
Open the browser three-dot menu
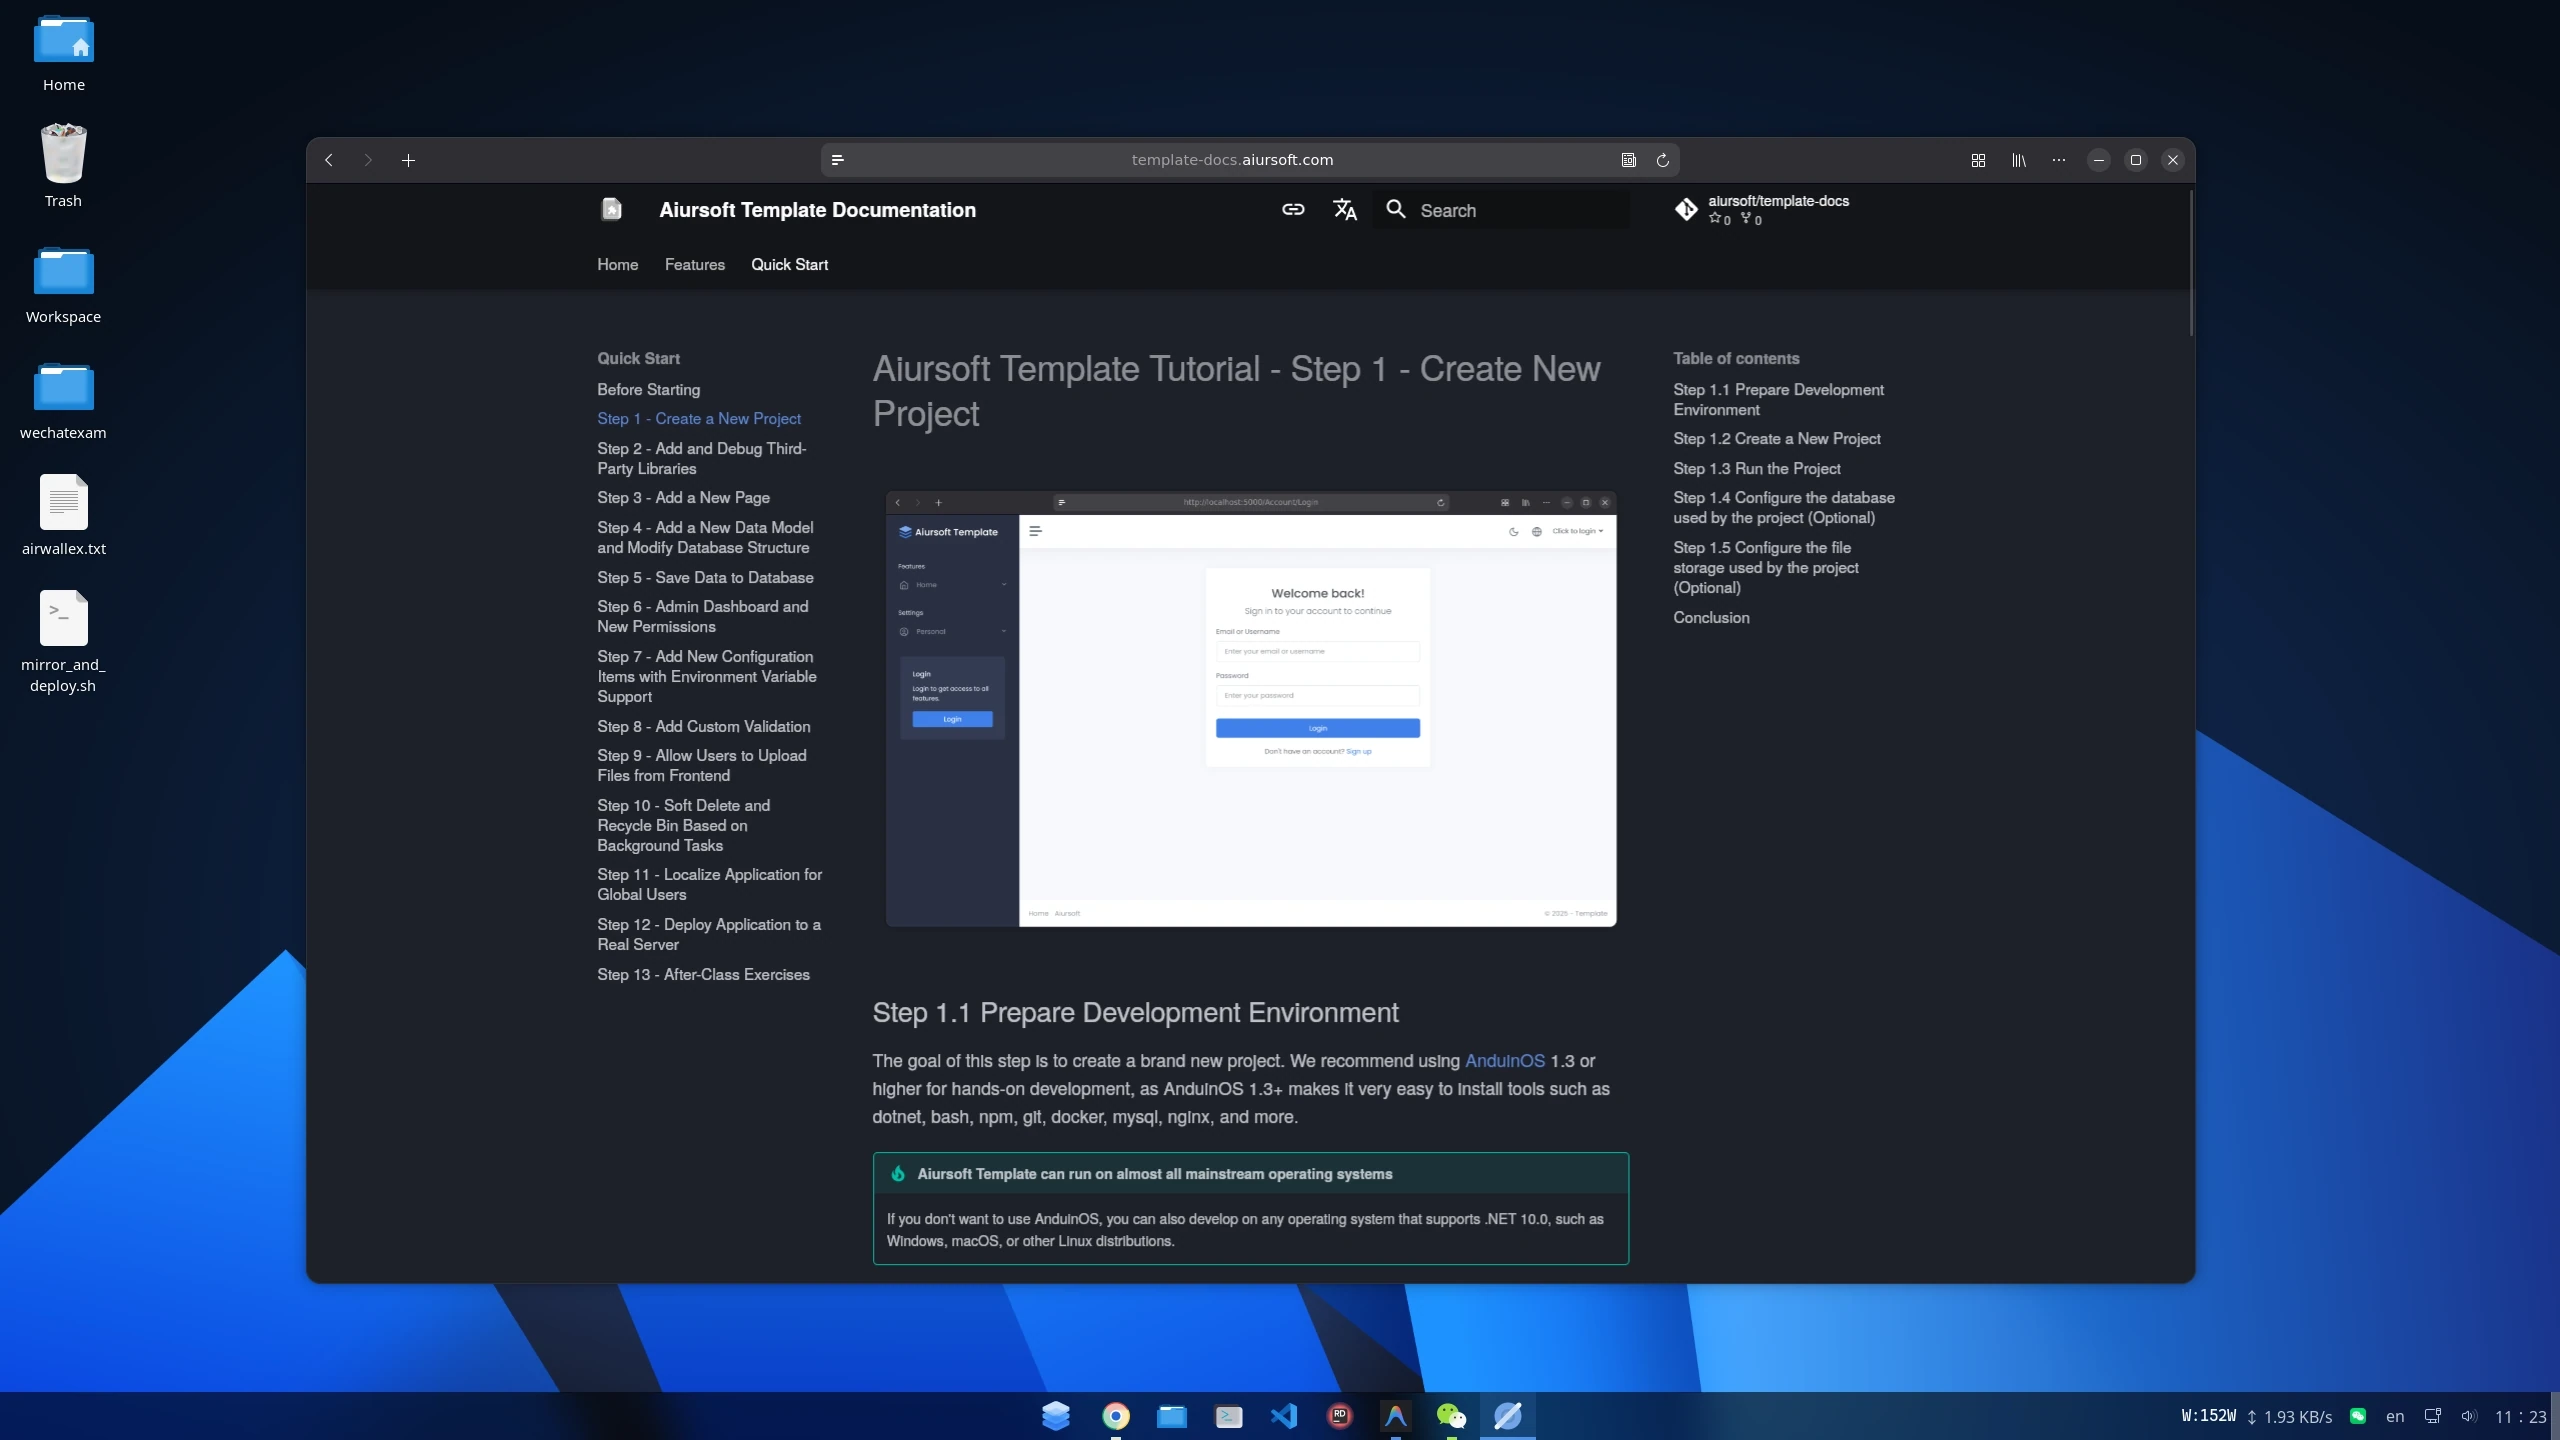[2058, 160]
